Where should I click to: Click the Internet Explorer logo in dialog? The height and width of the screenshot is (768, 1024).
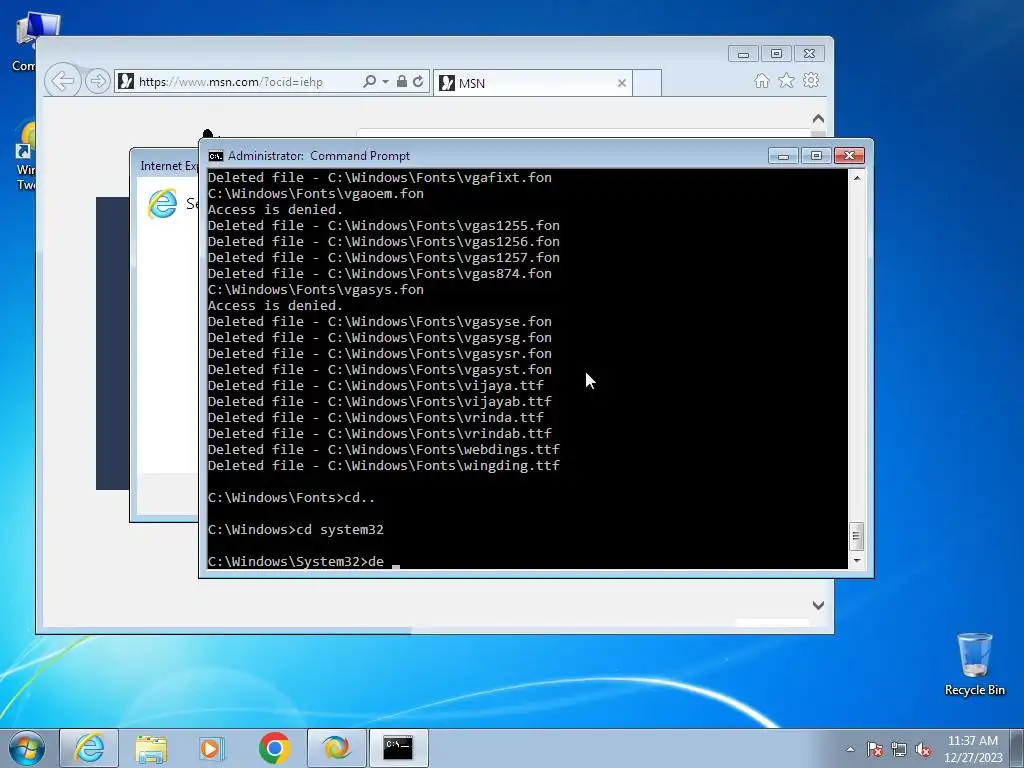163,204
